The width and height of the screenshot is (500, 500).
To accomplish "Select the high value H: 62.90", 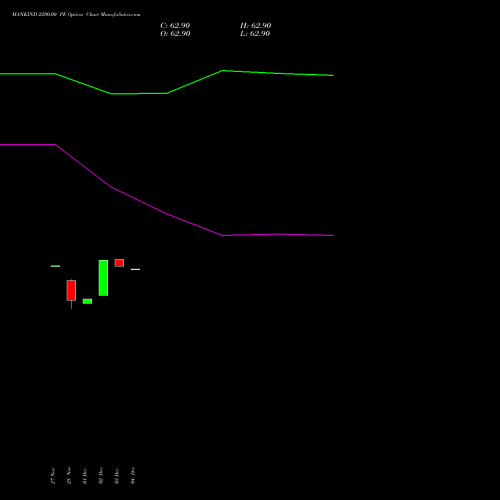I will coord(255,26).
